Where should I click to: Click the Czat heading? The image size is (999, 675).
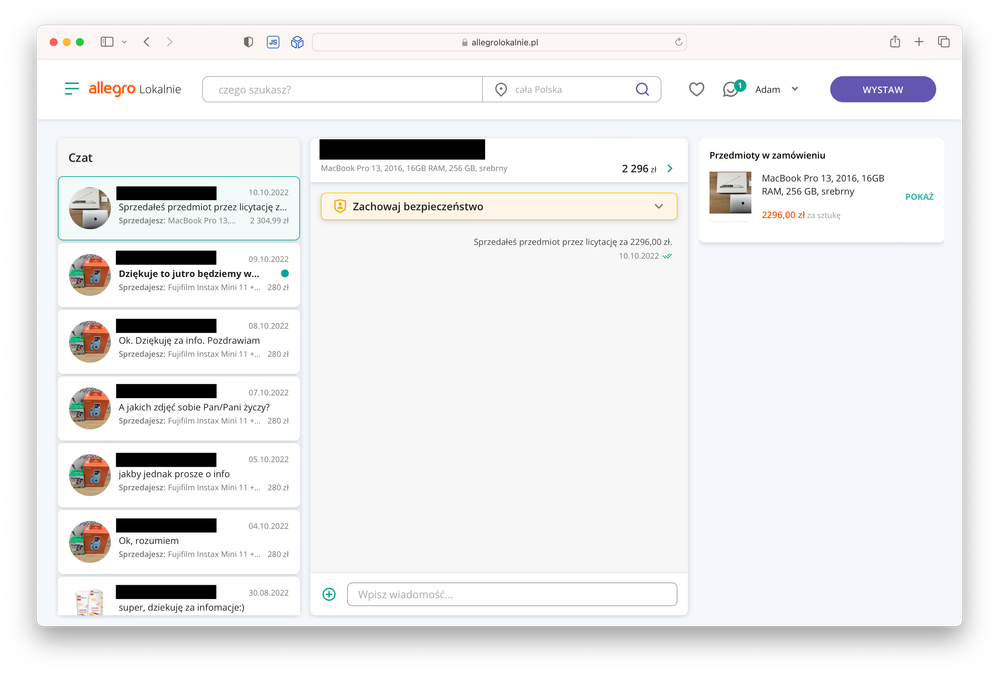(x=80, y=157)
